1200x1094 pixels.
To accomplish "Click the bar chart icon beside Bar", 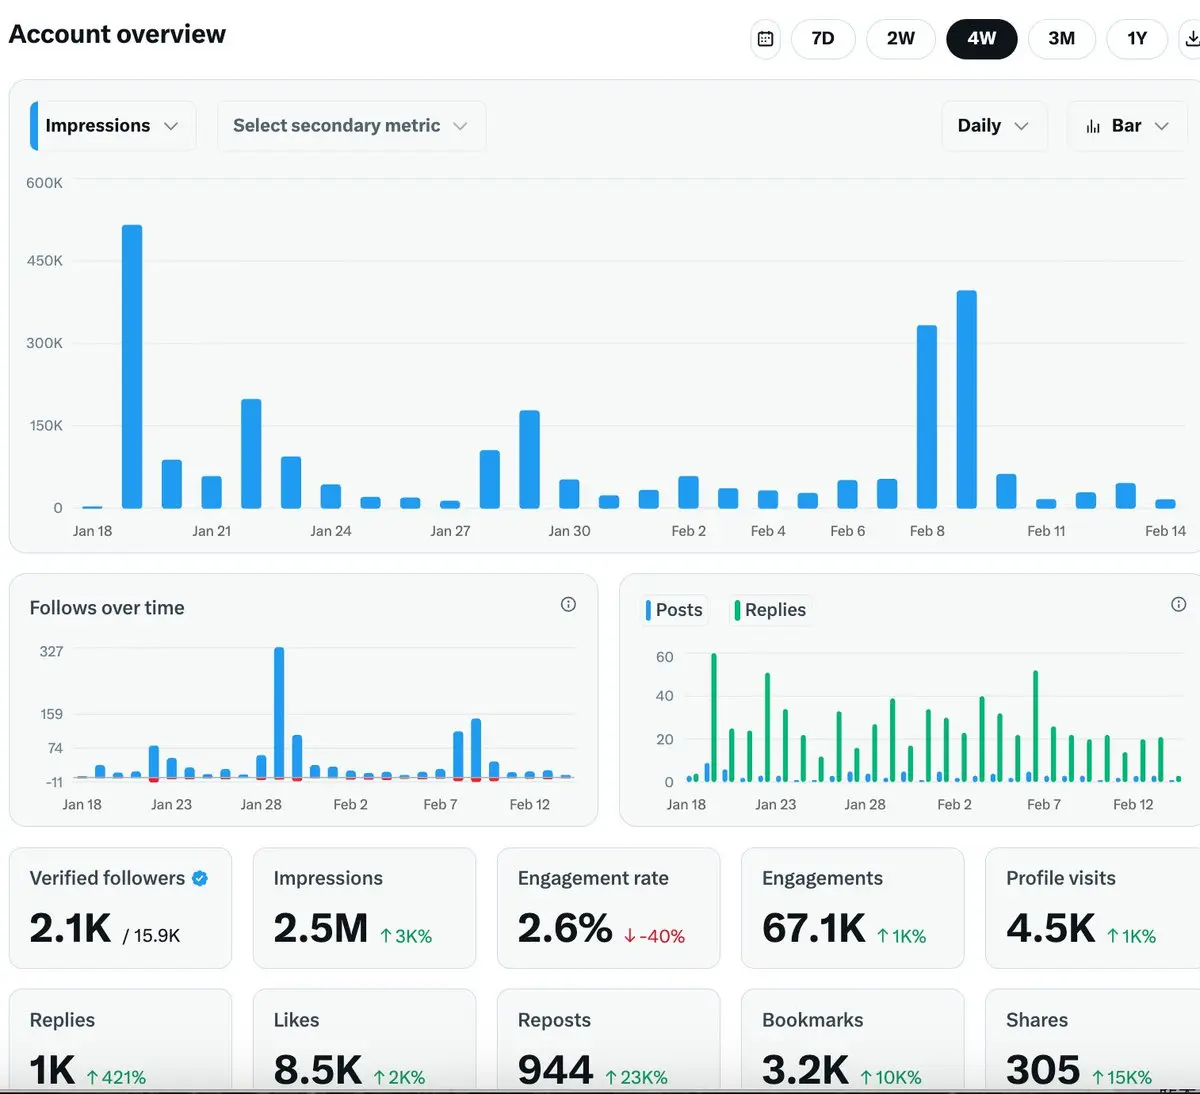I will click(1093, 126).
